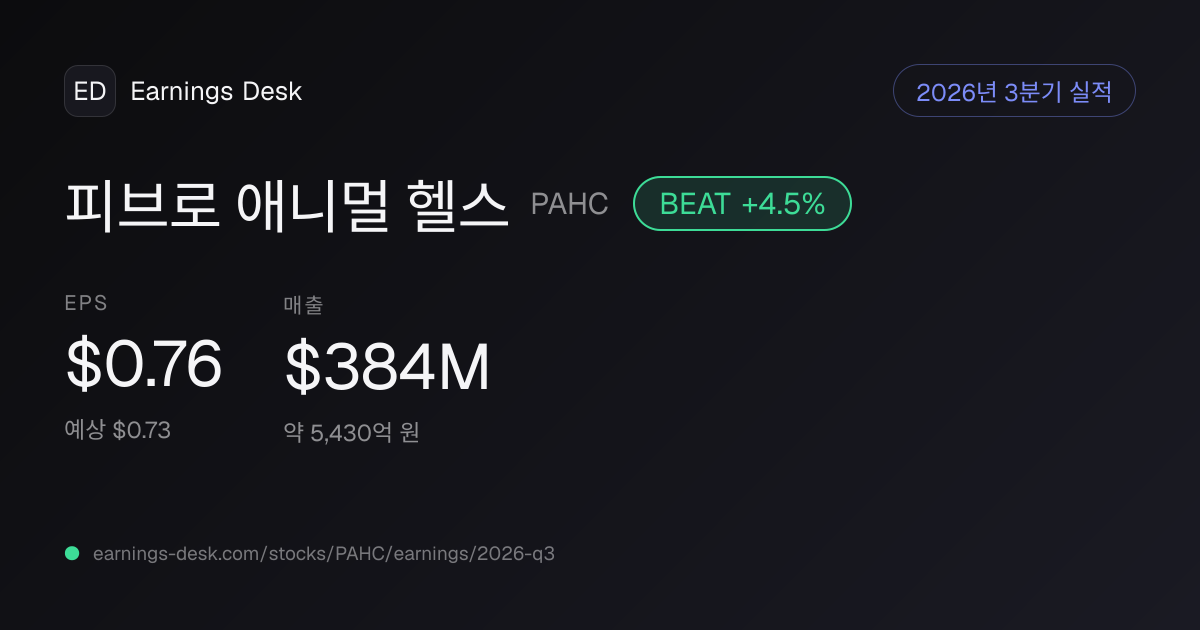Click the $0.76 EPS value
1200x630 pixels.
144,364
